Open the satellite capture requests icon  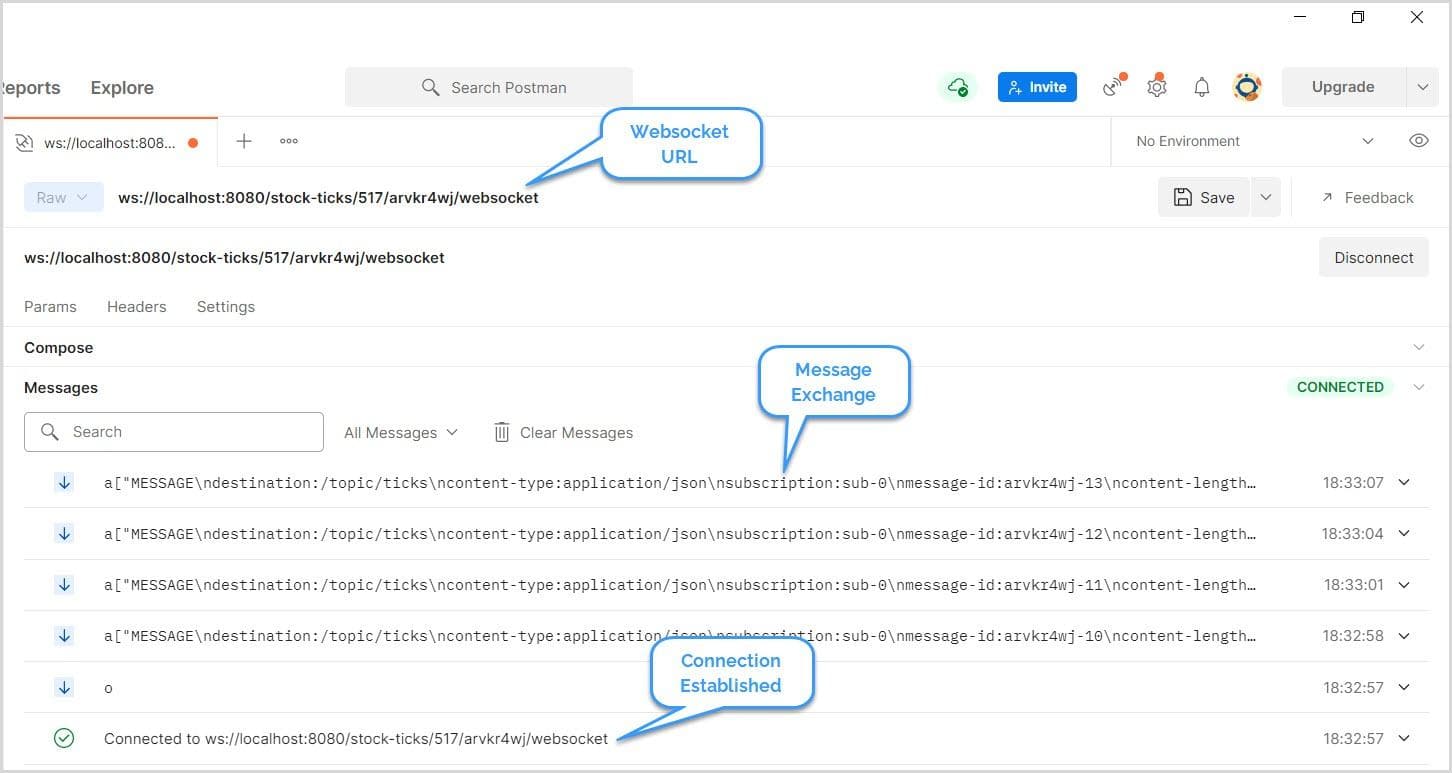pos(1113,87)
